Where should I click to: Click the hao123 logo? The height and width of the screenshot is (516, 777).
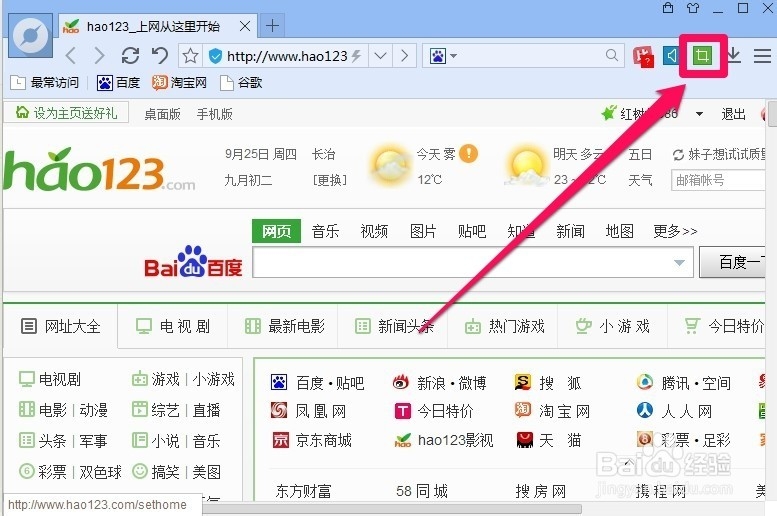[x=99, y=170]
